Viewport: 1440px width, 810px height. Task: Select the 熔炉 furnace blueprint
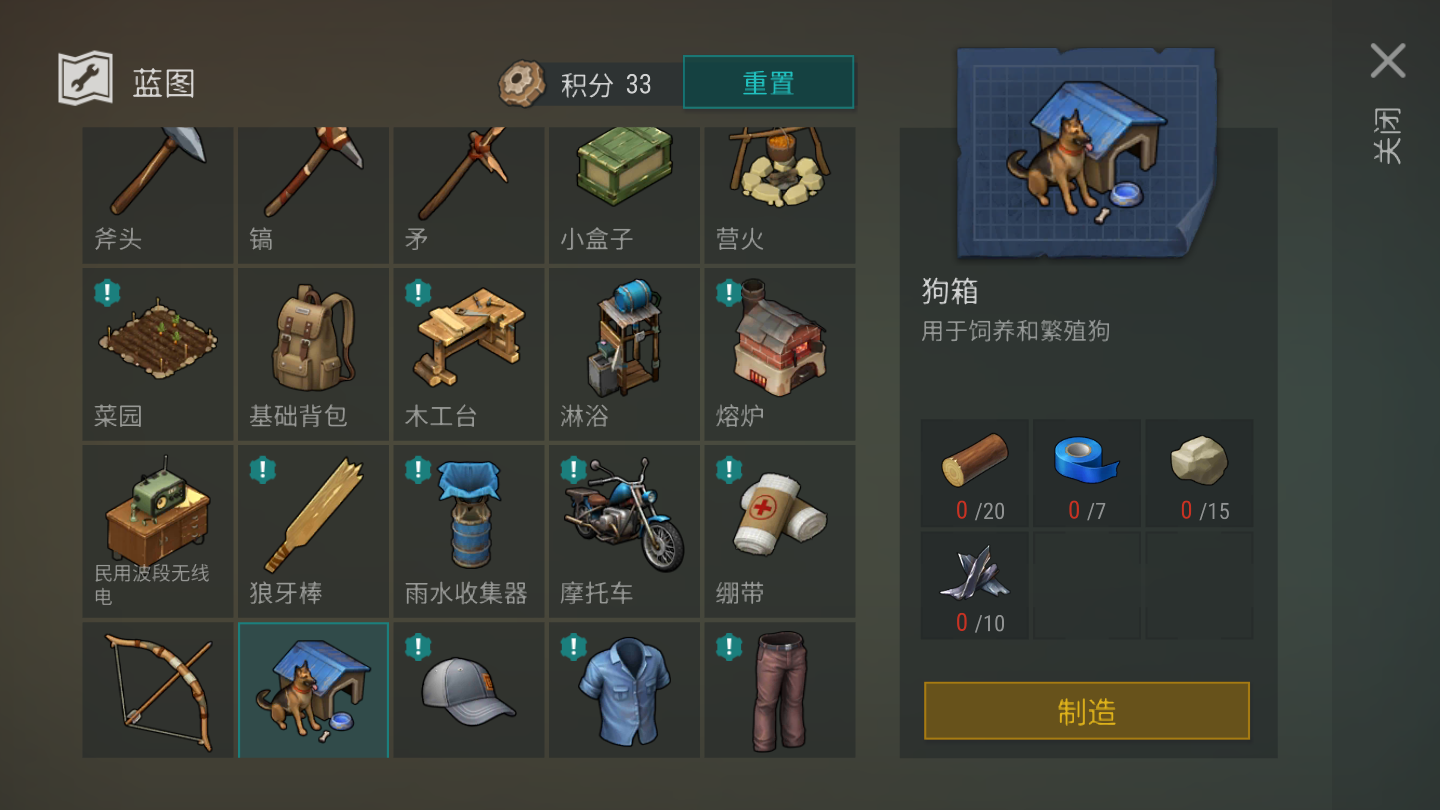coord(780,354)
